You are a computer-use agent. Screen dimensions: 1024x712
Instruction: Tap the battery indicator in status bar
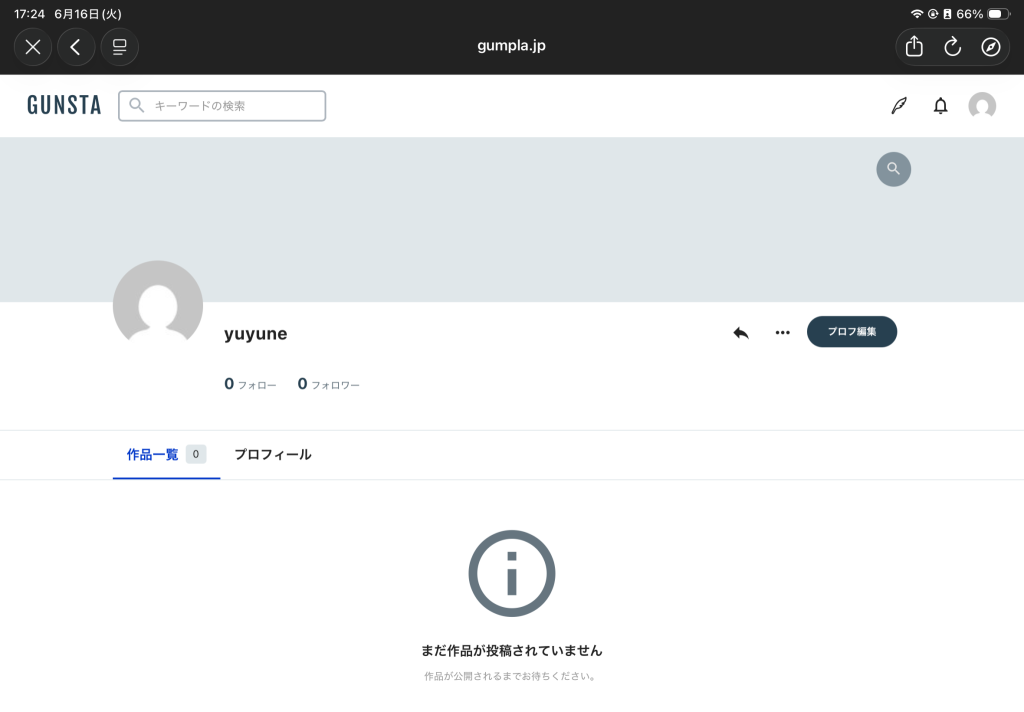(998, 14)
